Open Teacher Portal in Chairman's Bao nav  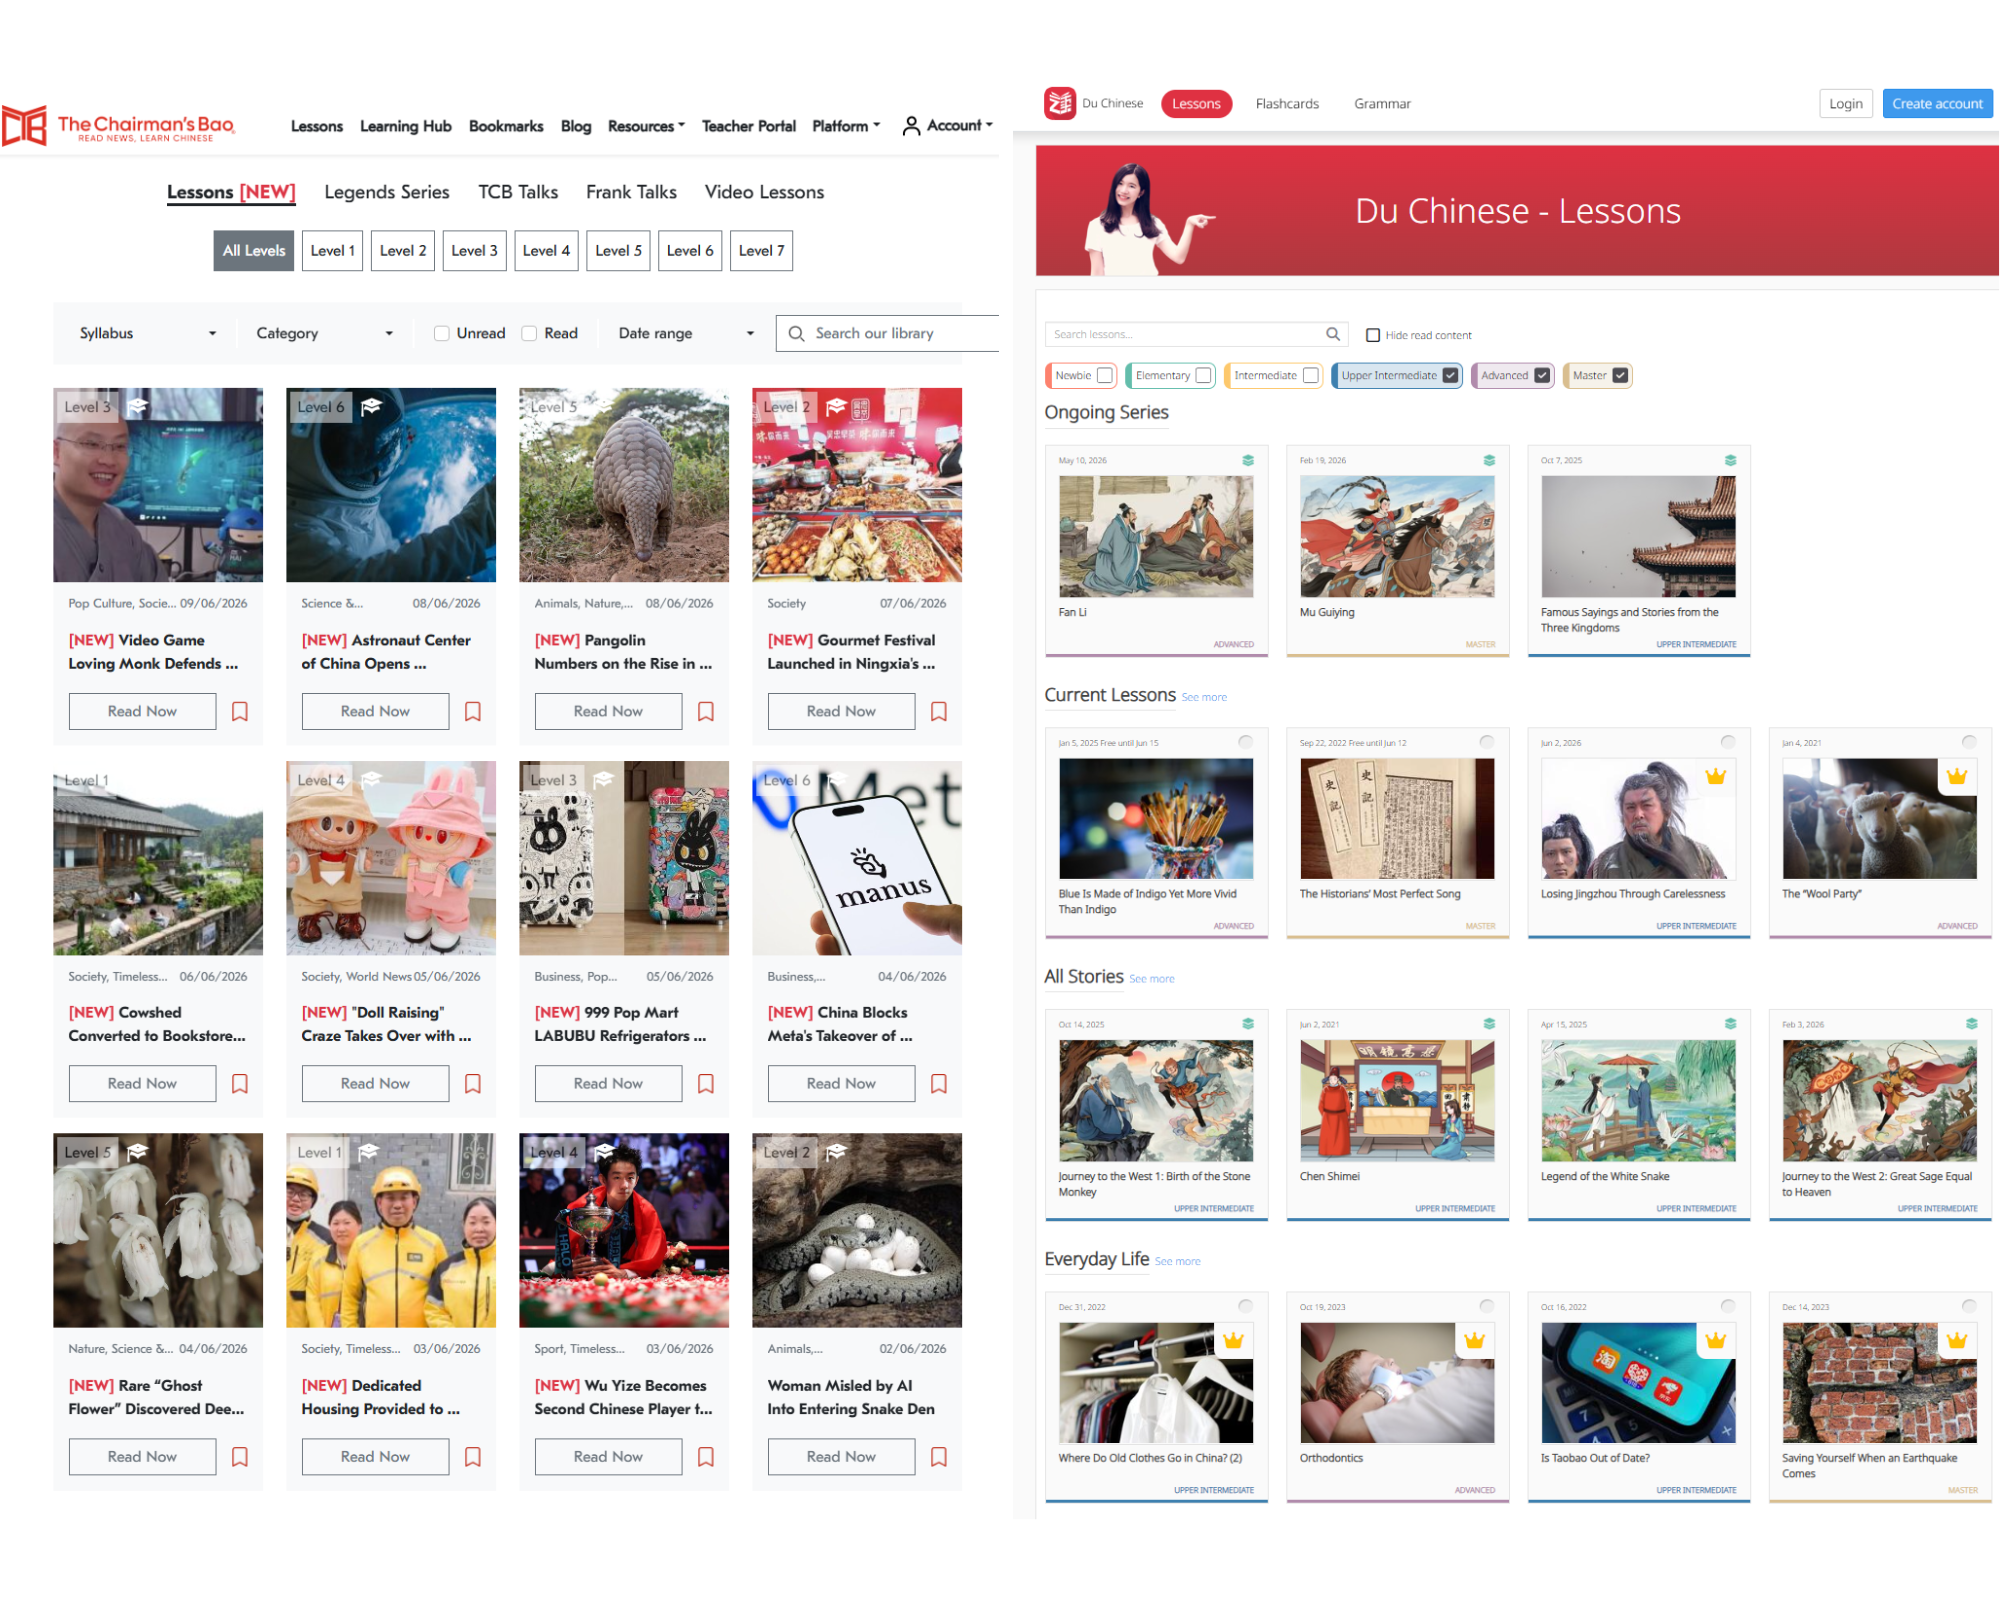click(x=748, y=126)
